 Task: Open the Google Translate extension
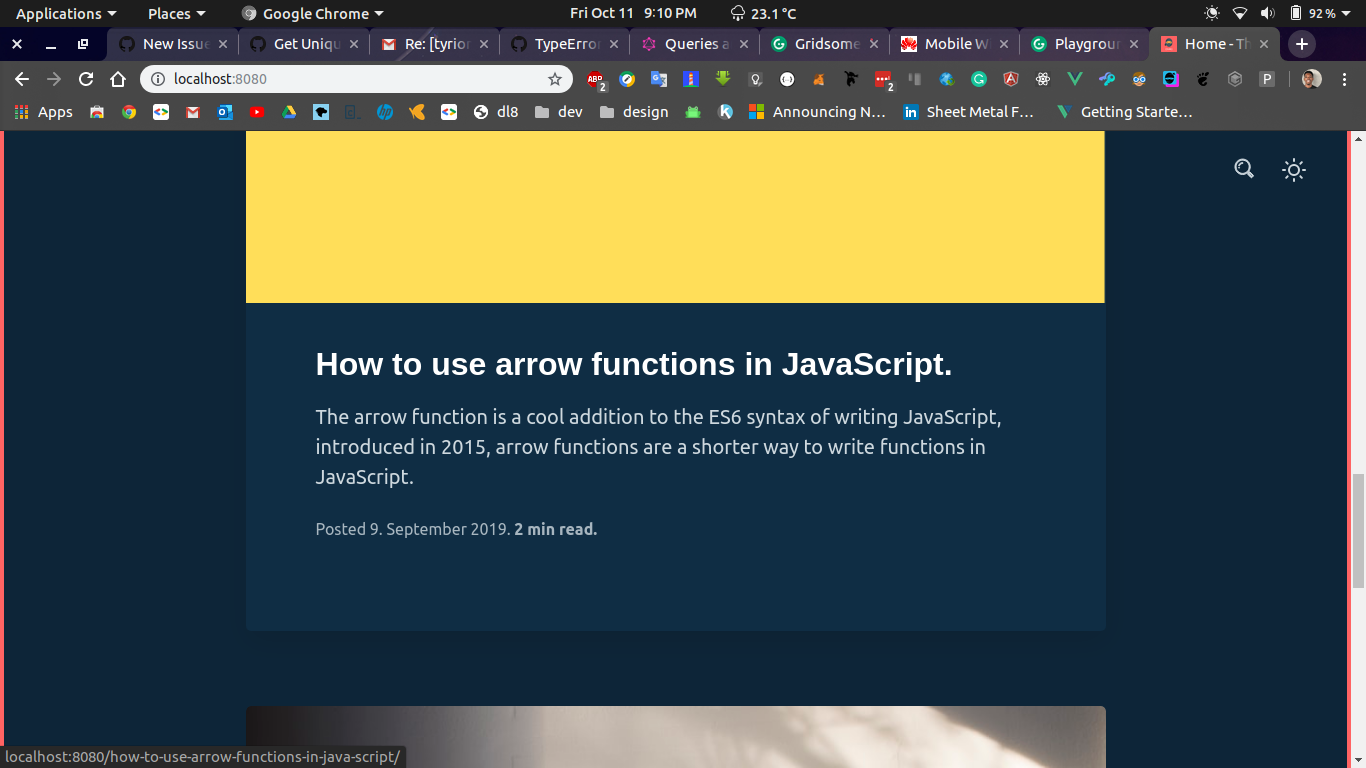point(659,79)
